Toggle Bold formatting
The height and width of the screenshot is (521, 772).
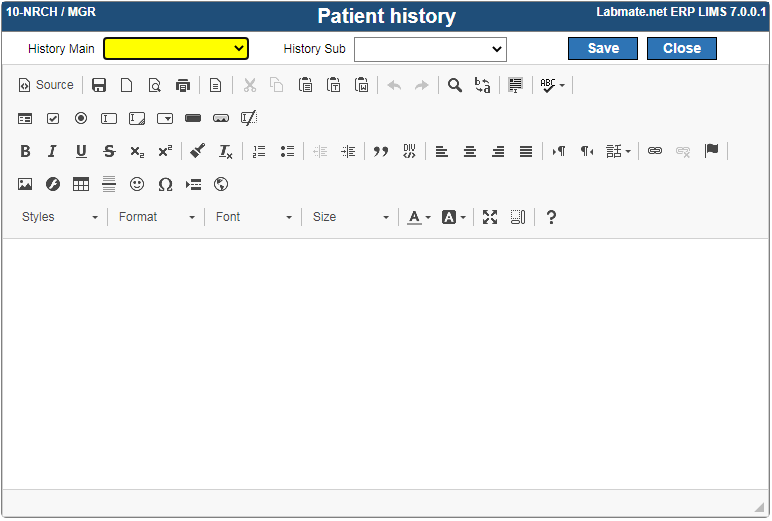coord(25,151)
